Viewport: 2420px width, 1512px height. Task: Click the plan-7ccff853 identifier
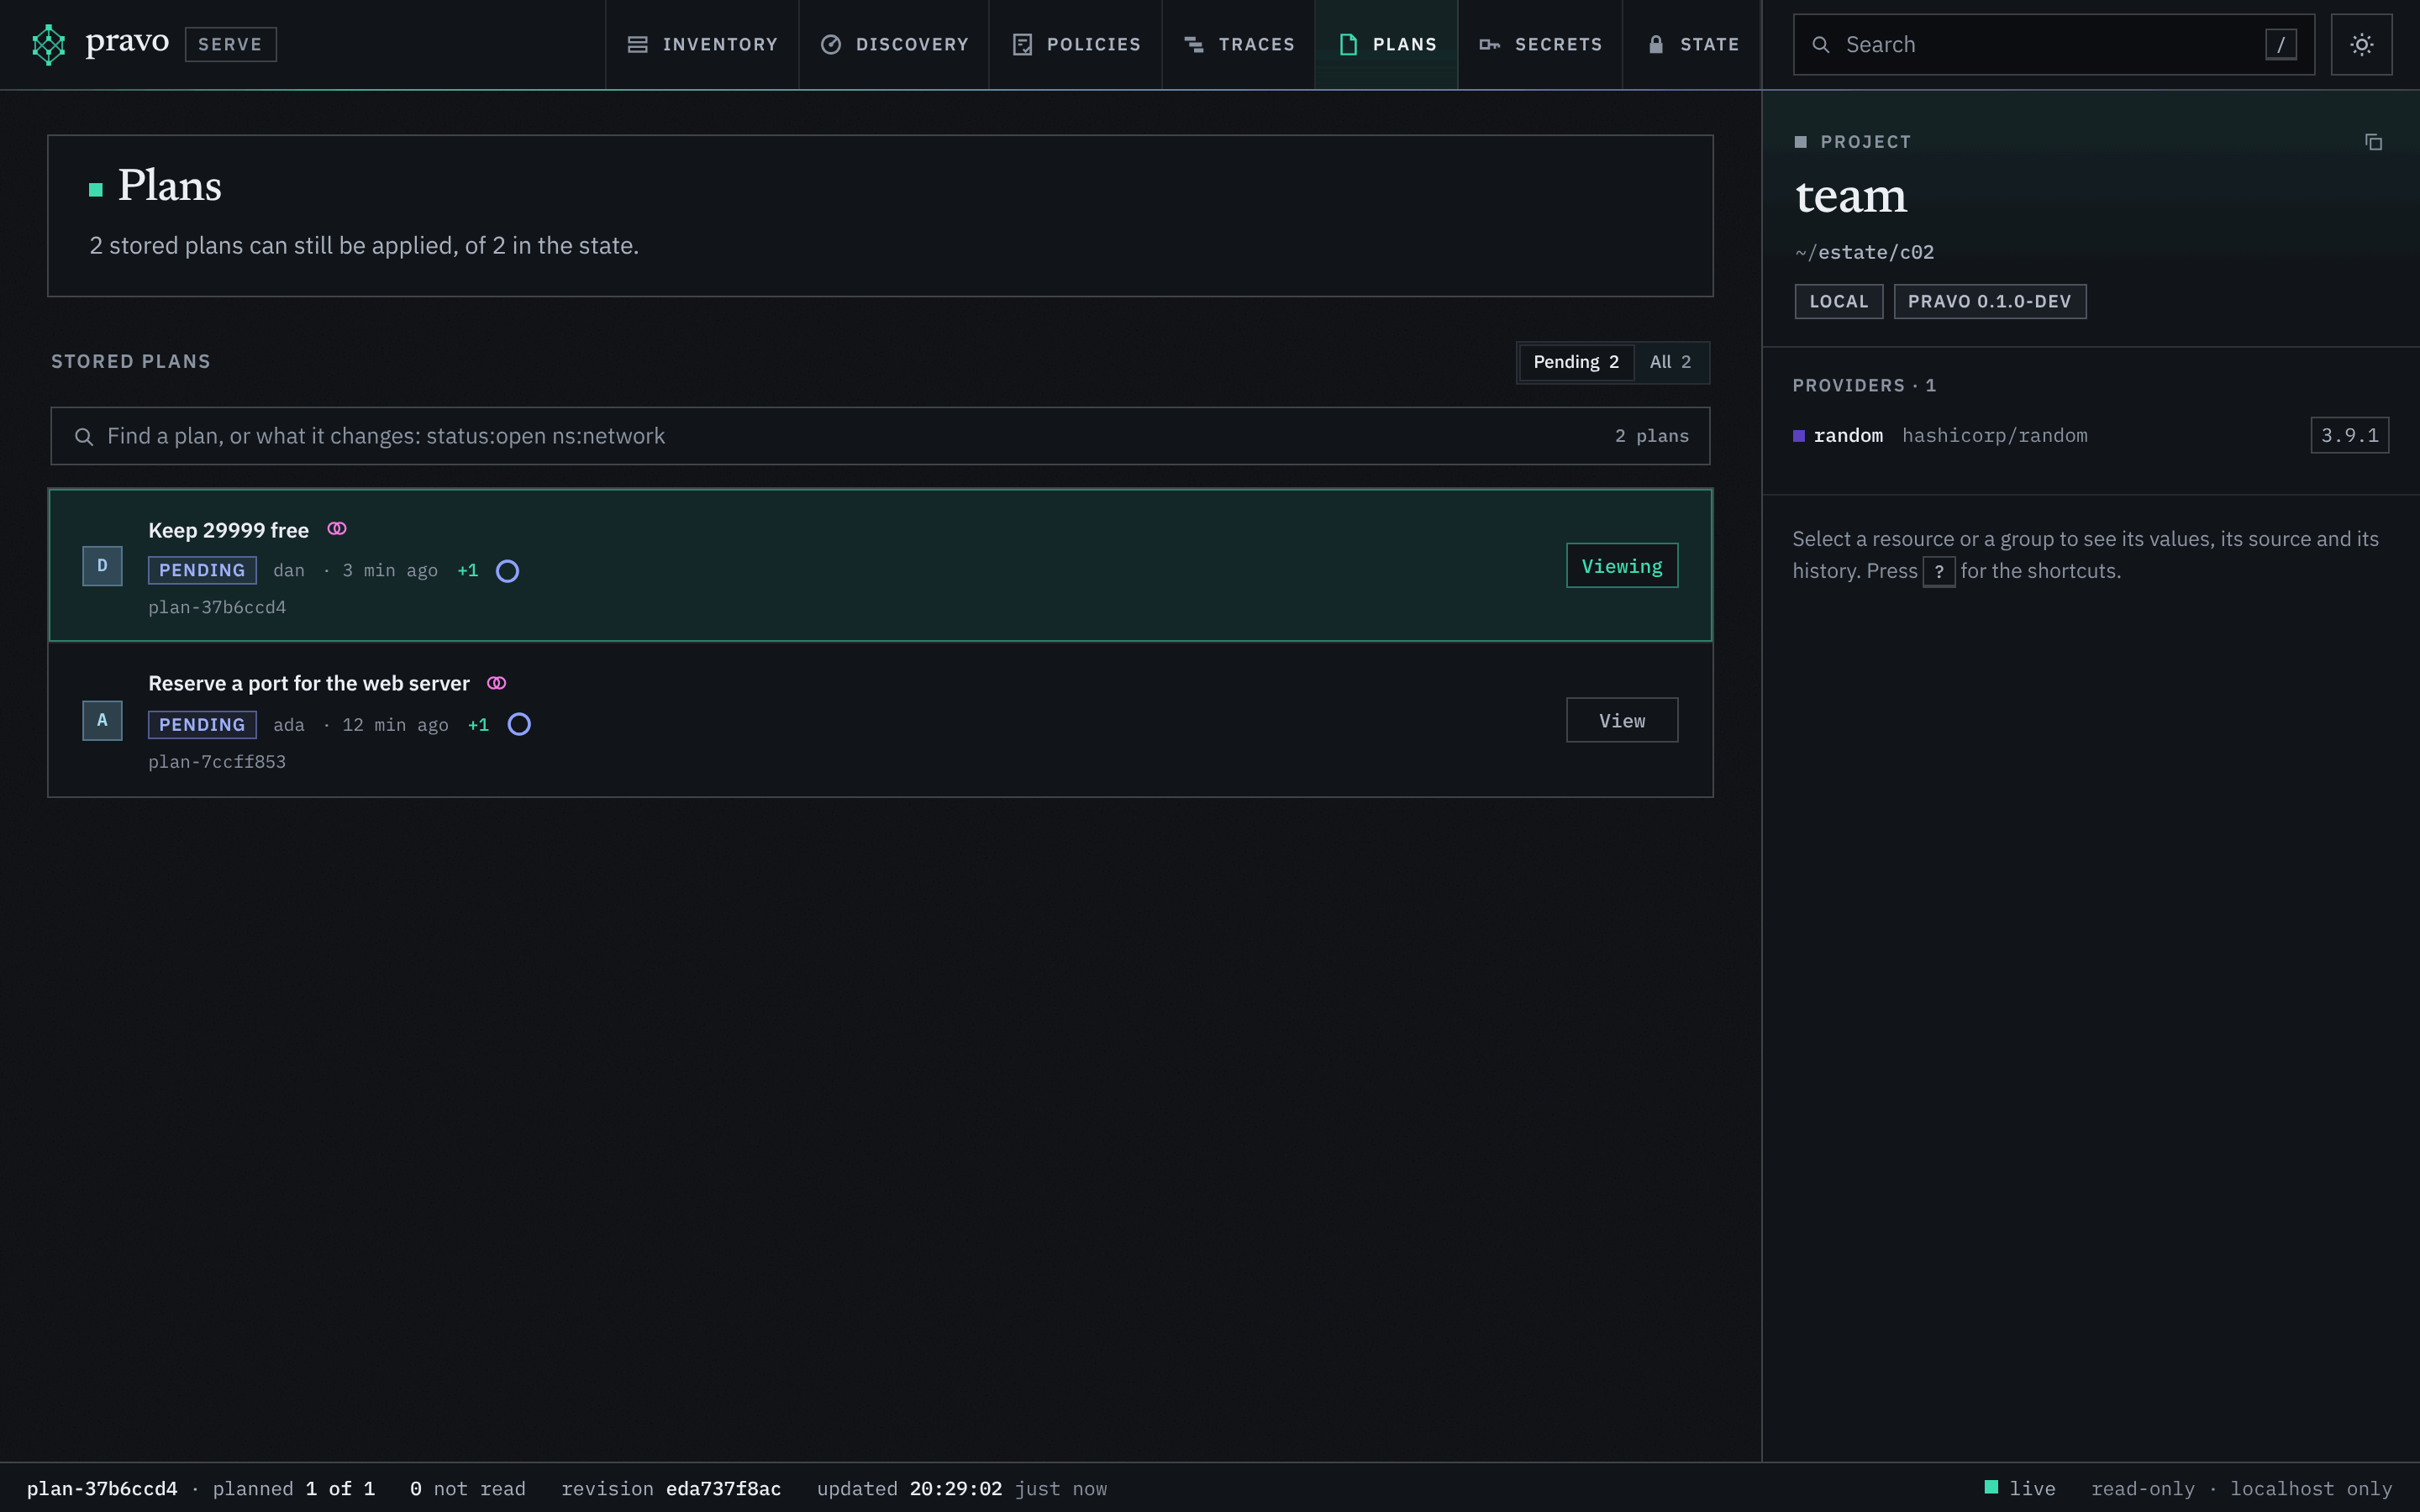point(217,762)
